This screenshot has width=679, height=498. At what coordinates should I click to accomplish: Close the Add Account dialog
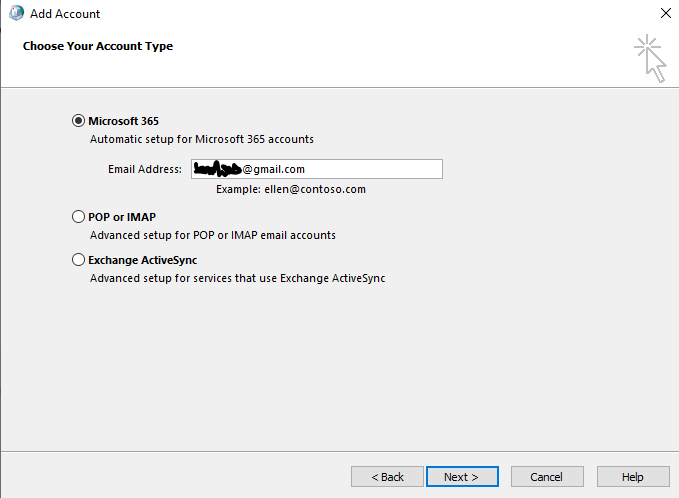666,13
